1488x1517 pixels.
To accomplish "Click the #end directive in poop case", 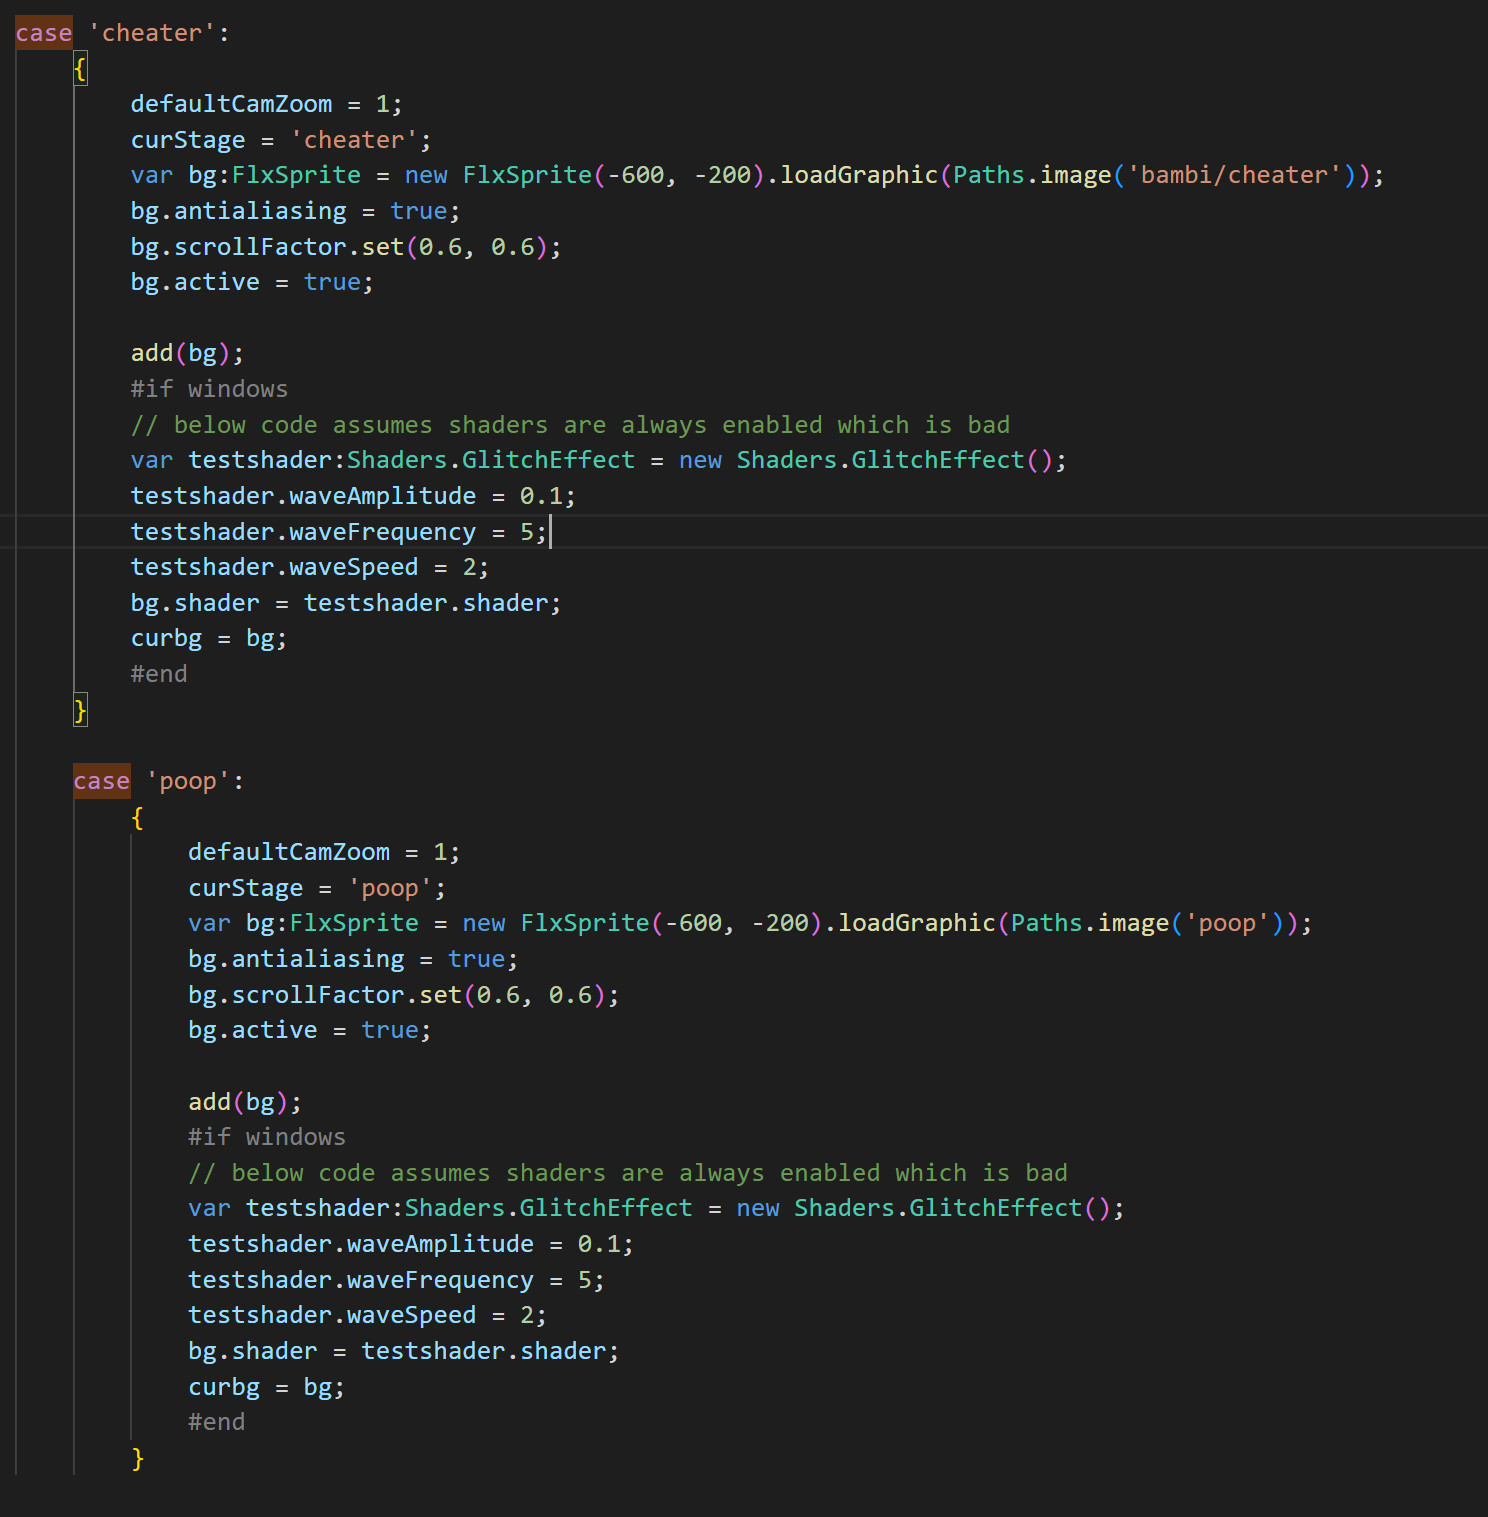I will (x=216, y=1421).
